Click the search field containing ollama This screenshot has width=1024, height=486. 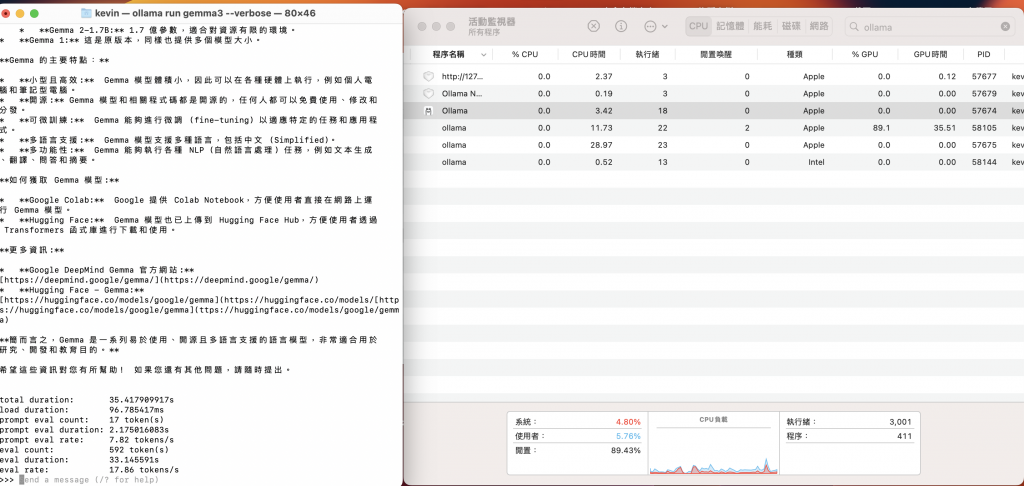point(931,27)
